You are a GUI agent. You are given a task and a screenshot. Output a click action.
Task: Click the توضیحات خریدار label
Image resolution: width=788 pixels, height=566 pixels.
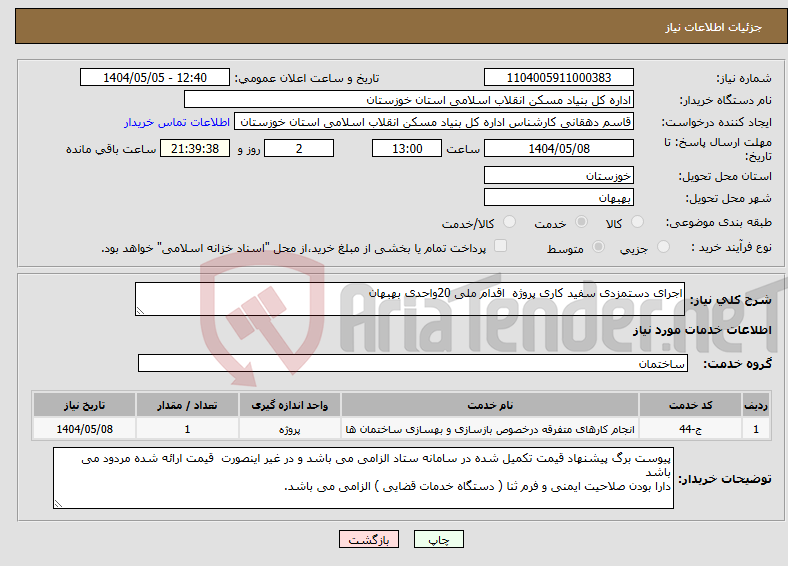point(725,479)
